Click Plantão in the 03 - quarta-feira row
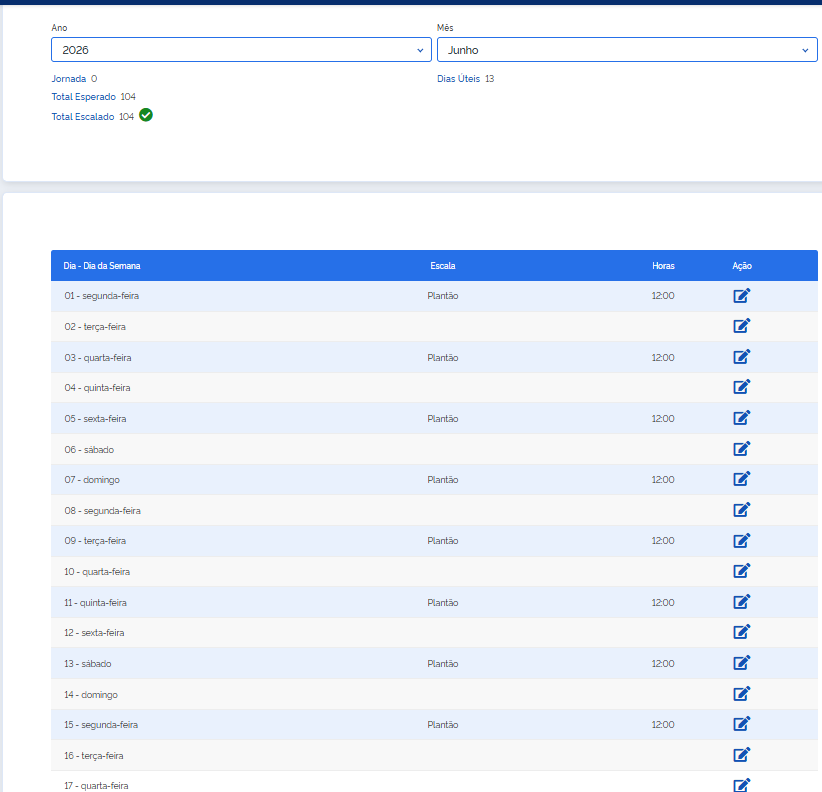The height and width of the screenshot is (792, 822). 442,357
